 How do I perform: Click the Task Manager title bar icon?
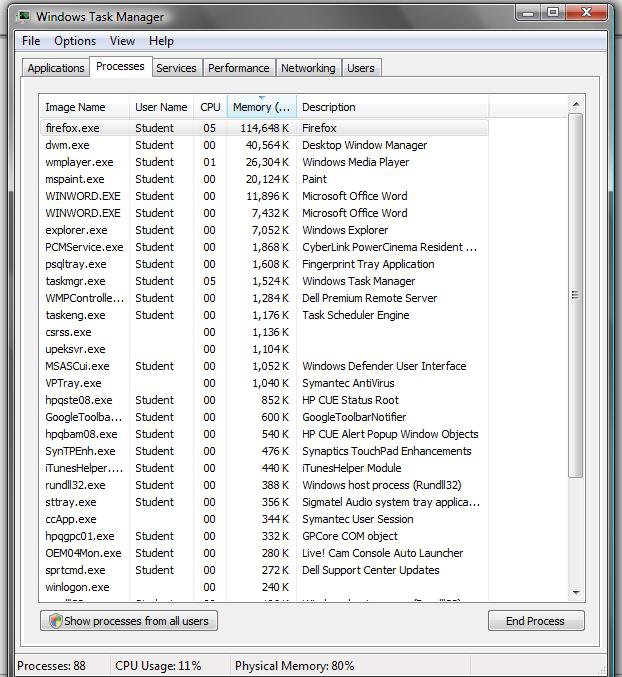[x=24, y=16]
